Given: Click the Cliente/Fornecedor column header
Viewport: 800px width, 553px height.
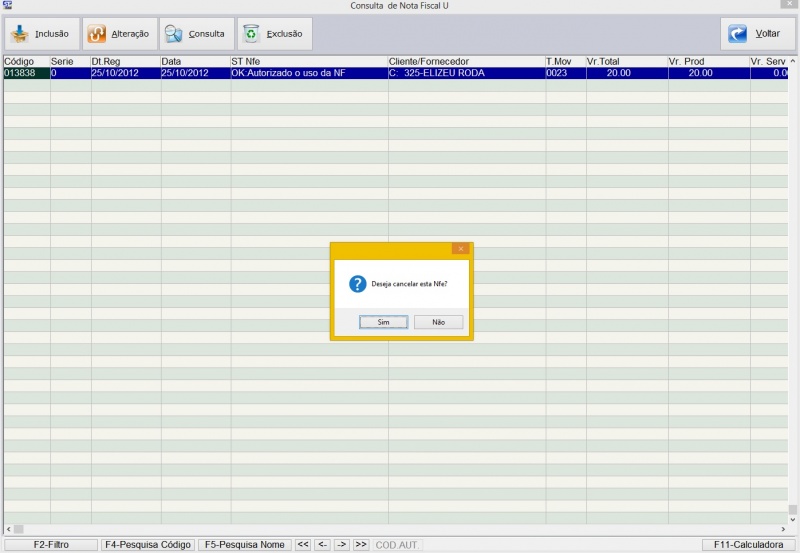Looking at the screenshot, I should coord(465,61).
